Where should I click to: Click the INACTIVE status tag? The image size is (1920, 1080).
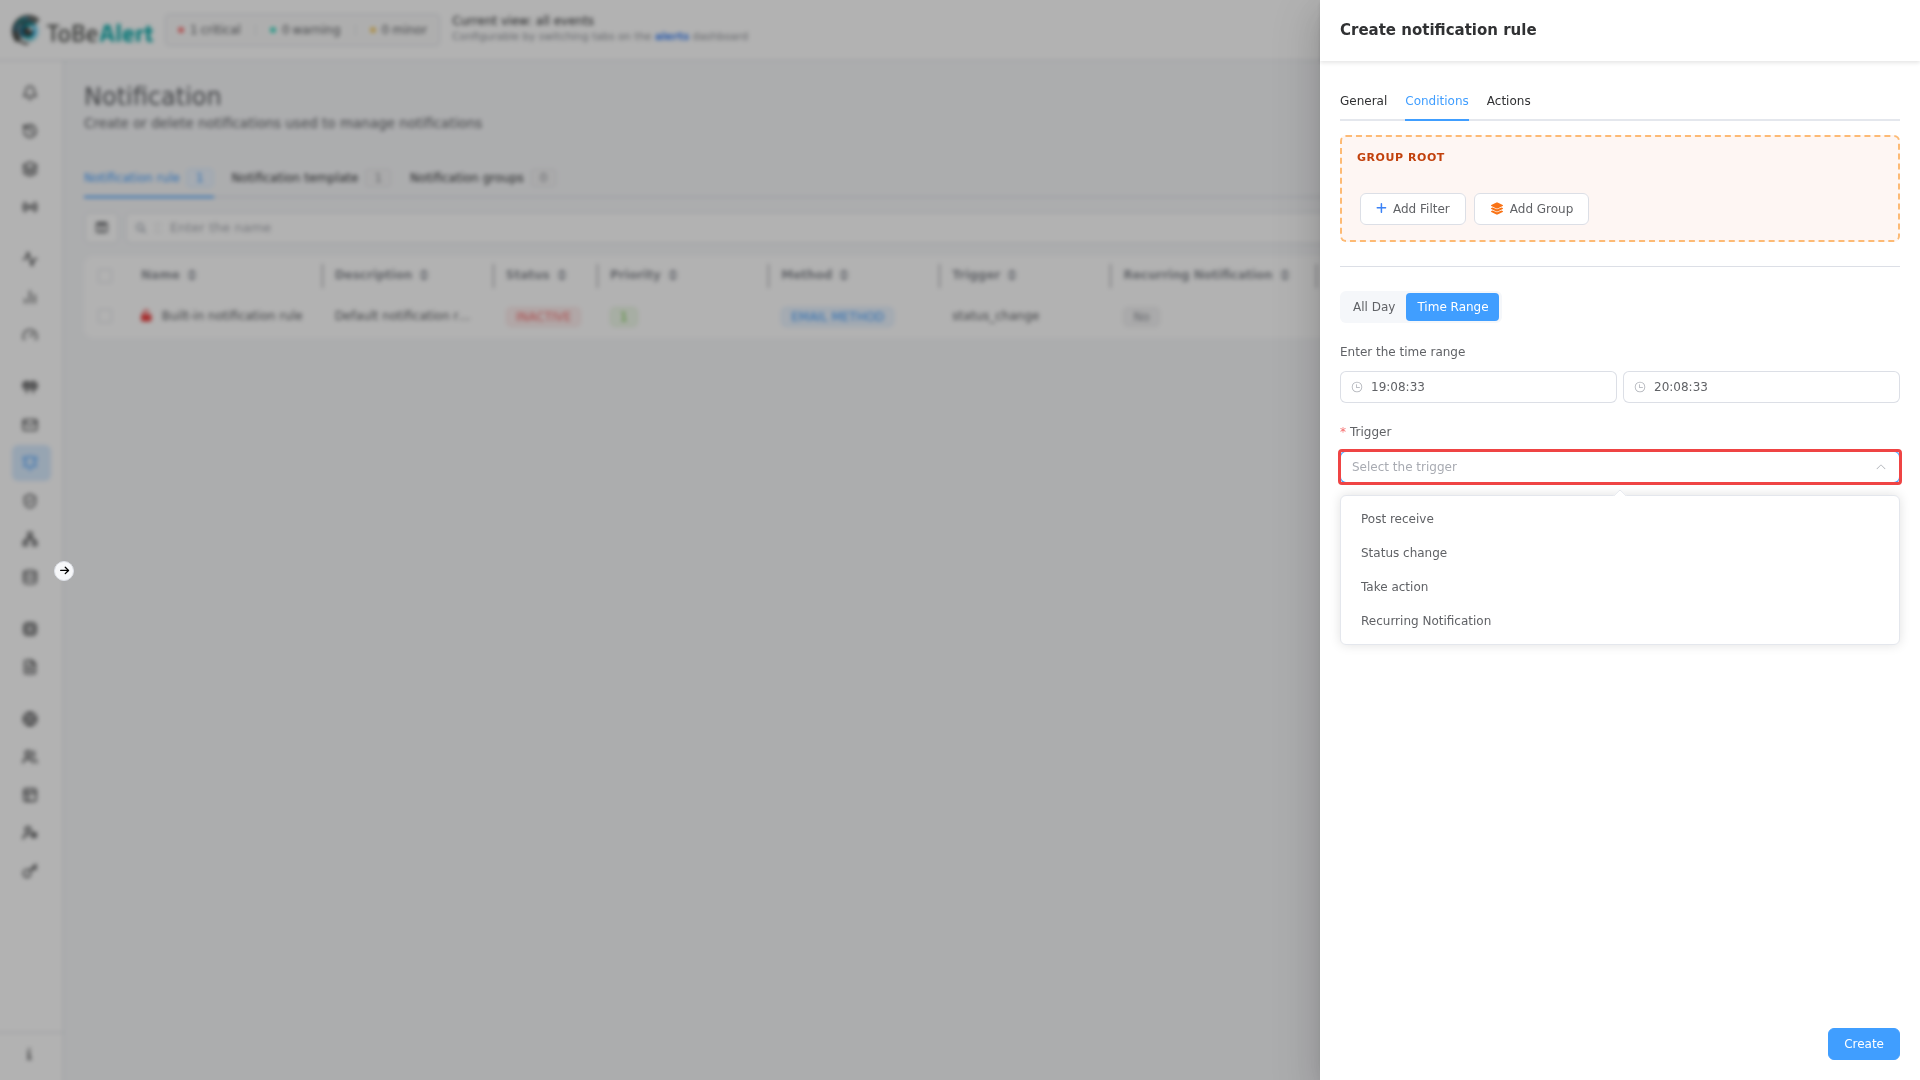click(543, 317)
